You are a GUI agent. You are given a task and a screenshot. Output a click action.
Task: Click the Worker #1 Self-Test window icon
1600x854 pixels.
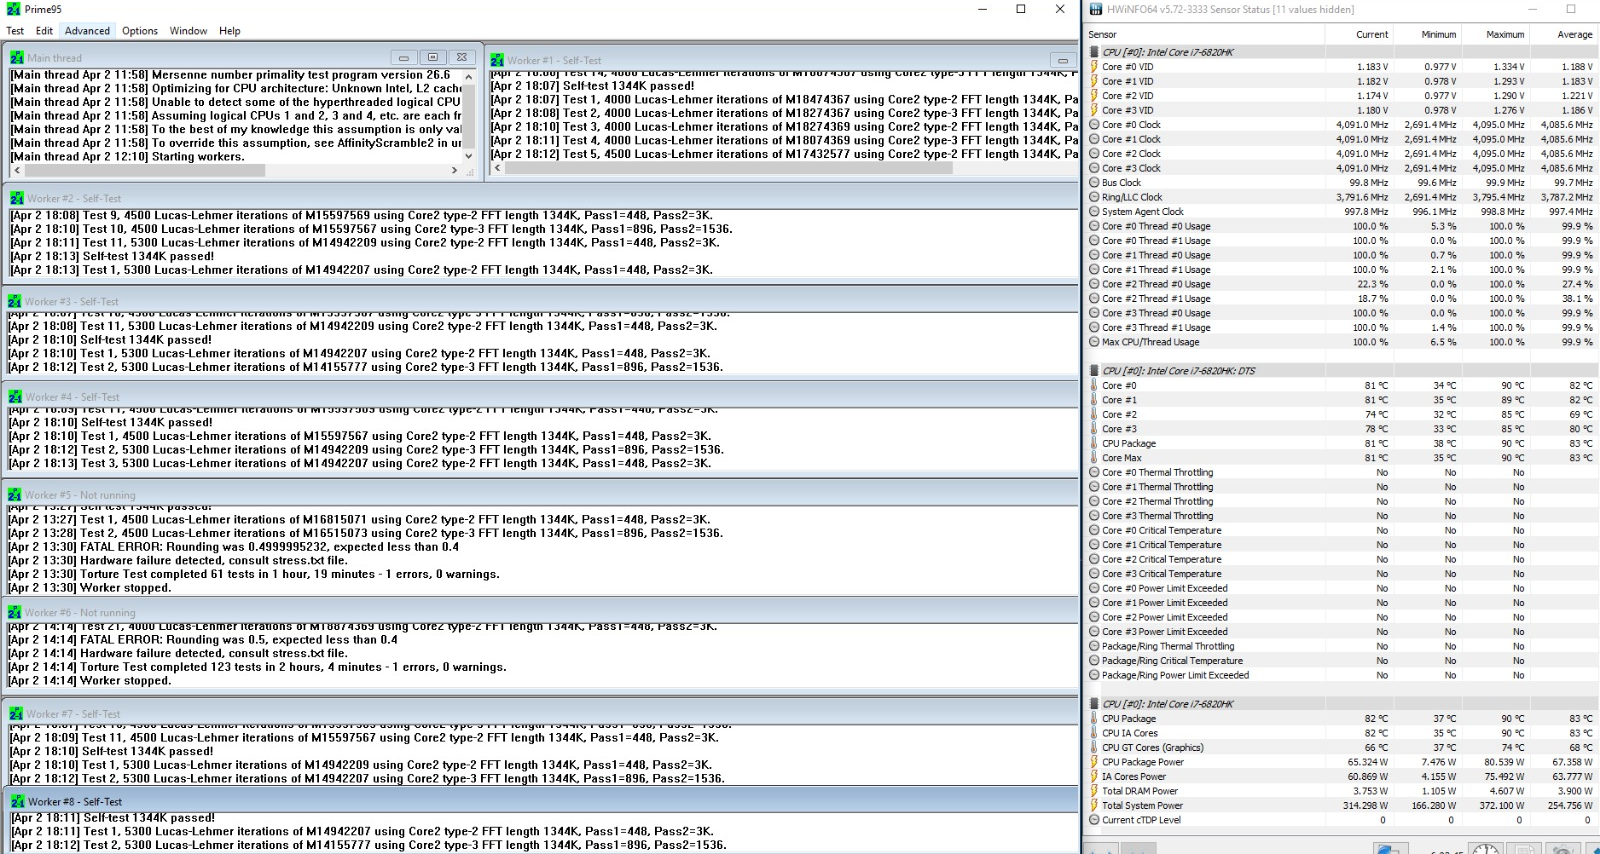click(497, 60)
